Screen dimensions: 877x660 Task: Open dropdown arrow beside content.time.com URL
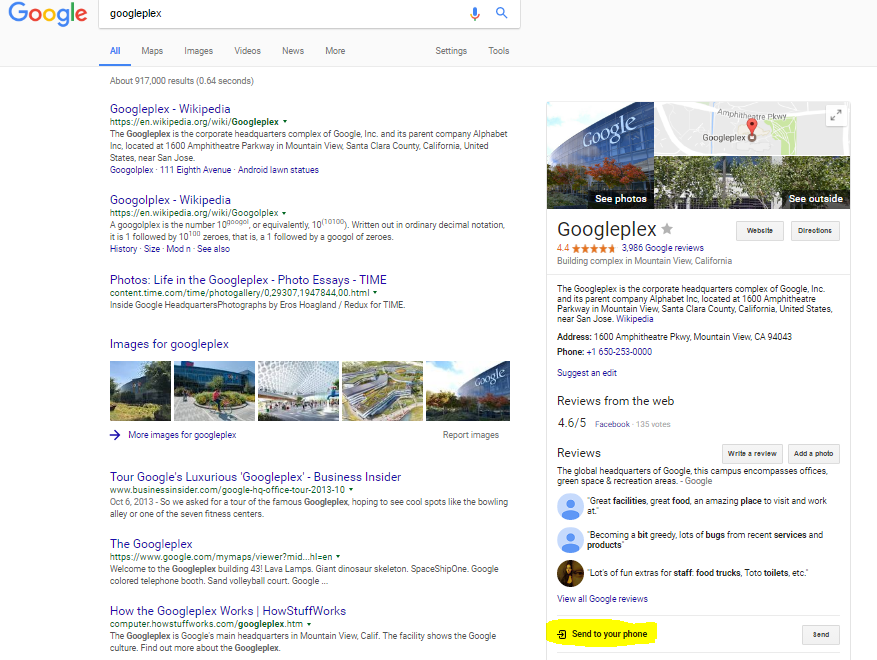pos(375,293)
